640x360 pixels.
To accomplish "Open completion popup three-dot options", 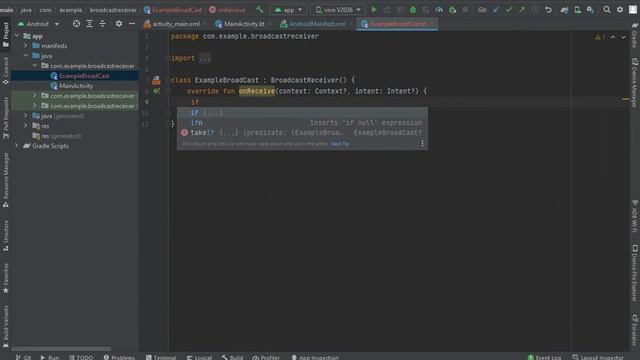I will (422, 143).
